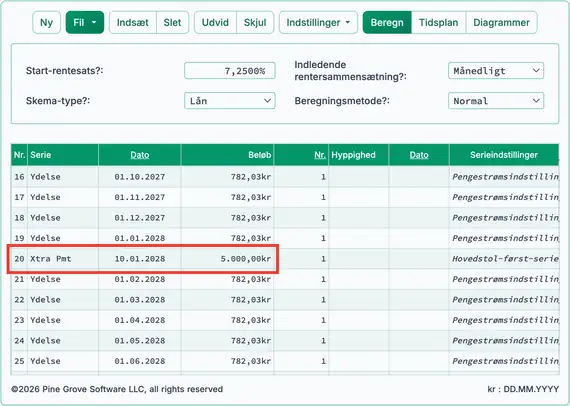Select the date 01.02.2028 in row 21
Image resolution: width=570 pixels, height=406 pixels.
point(140,279)
